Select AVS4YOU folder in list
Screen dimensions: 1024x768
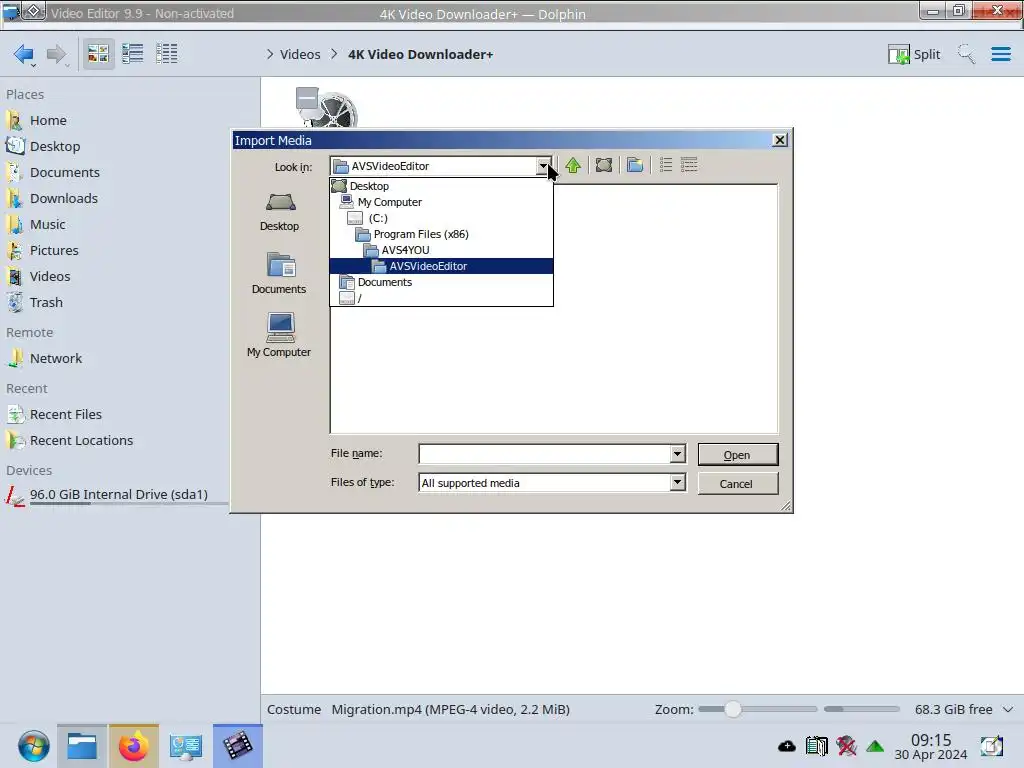pos(441,250)
